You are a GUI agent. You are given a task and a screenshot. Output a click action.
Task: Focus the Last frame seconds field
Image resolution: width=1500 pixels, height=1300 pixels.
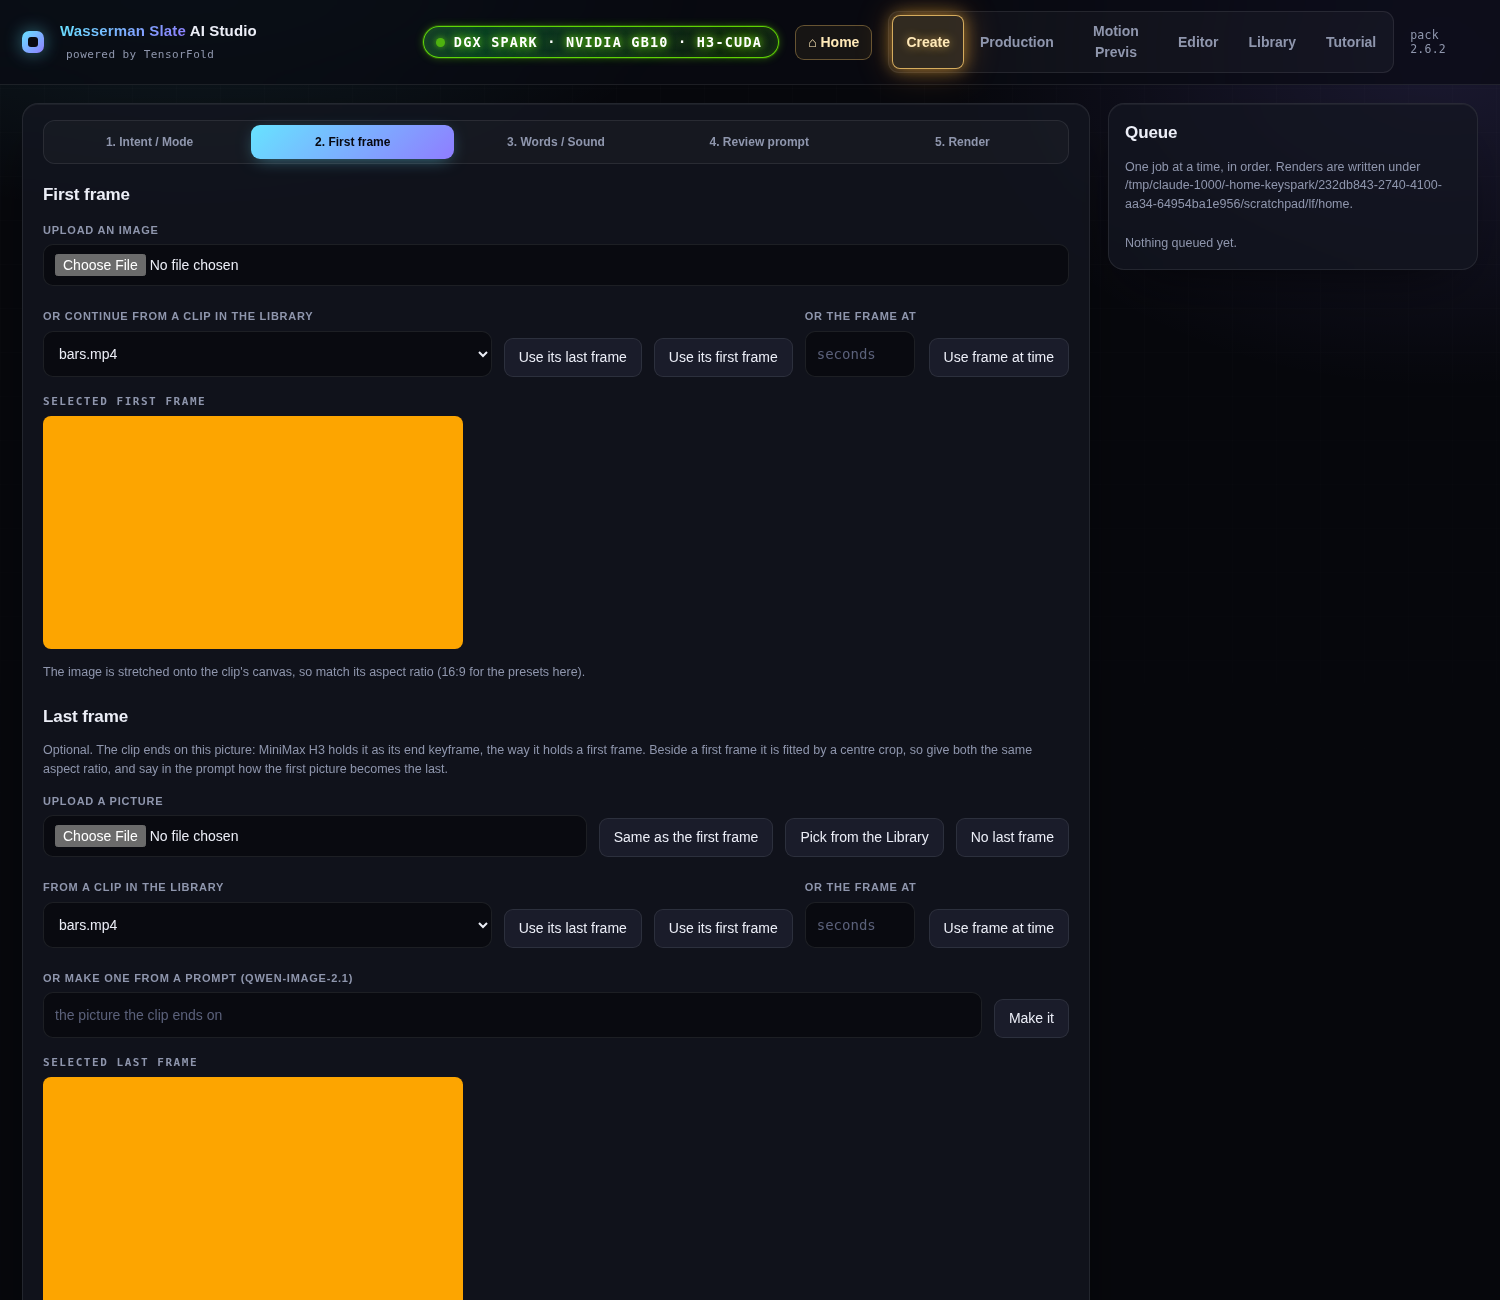coord(860,925)
